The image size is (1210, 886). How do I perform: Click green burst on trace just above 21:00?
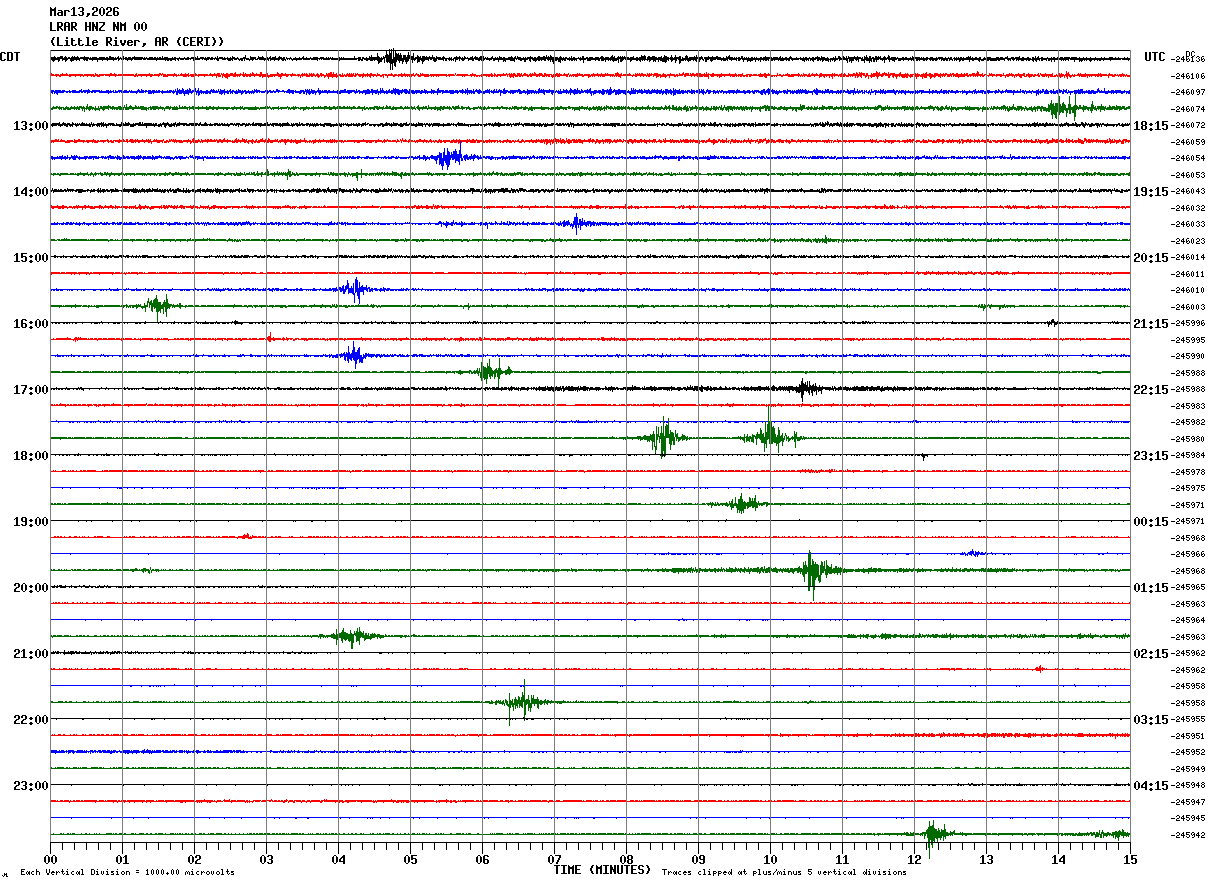point(352,636)
